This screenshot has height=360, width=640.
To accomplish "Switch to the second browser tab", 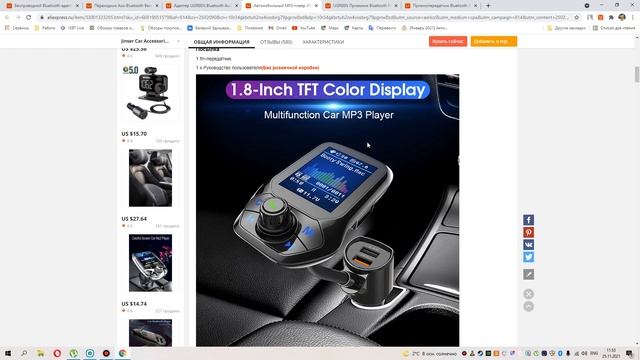I will pyautogui.click(x=121, y=6).
